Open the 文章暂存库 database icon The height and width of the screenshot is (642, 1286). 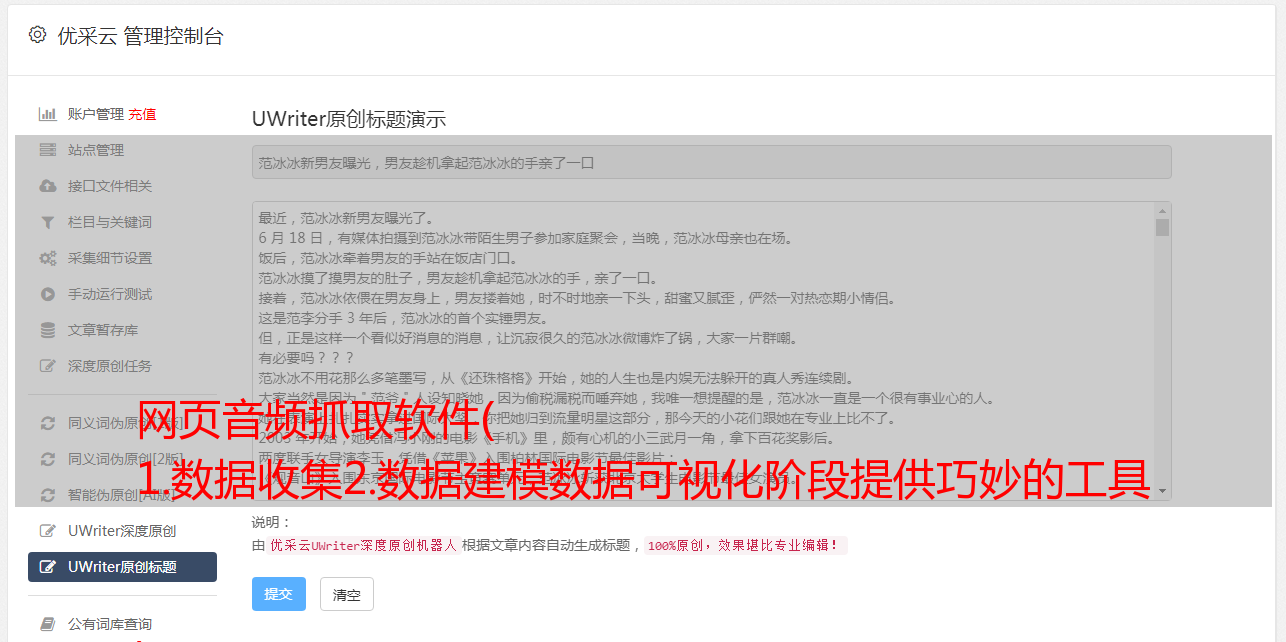coord(47,330)
